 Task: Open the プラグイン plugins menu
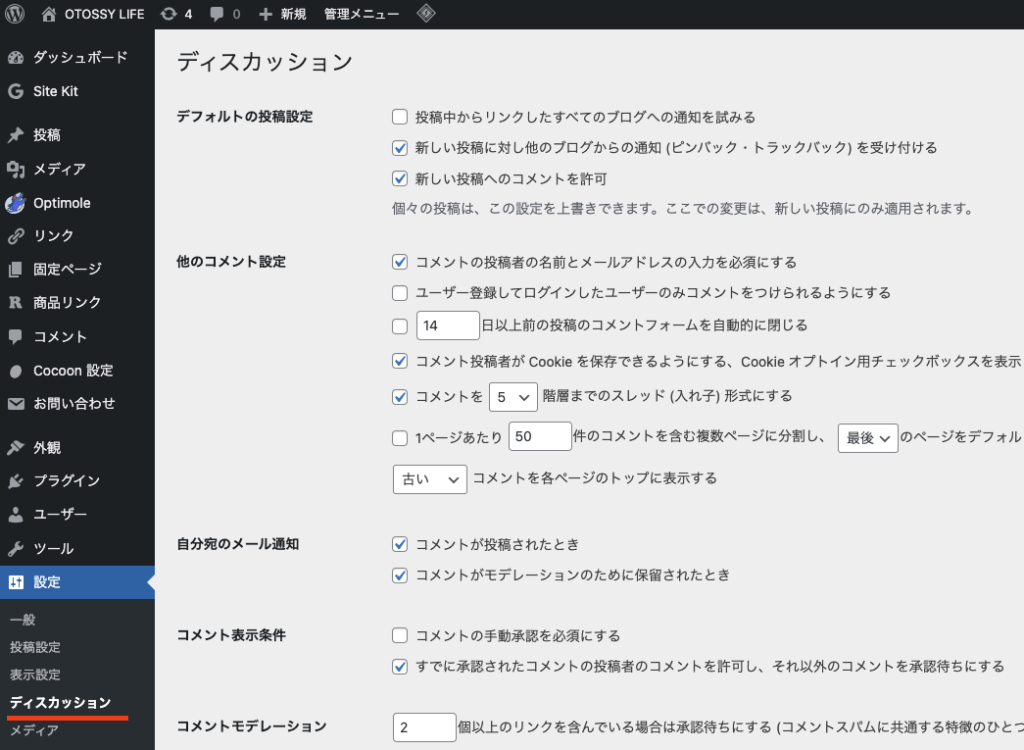[66, 481]
